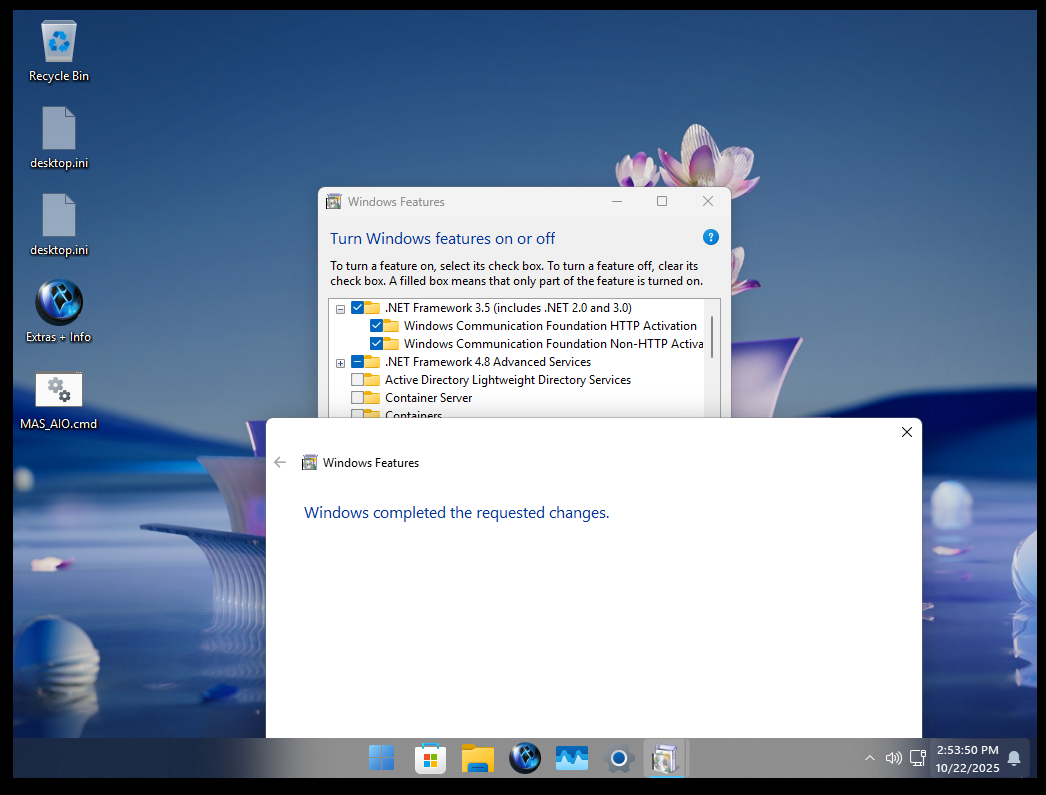Click the Windows Features title bar icon
1046x795 pixels.
pos(334,201)
